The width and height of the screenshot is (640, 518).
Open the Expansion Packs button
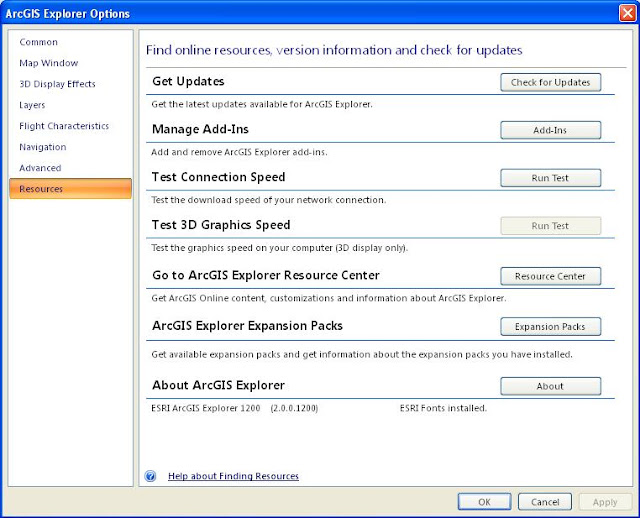551,327
